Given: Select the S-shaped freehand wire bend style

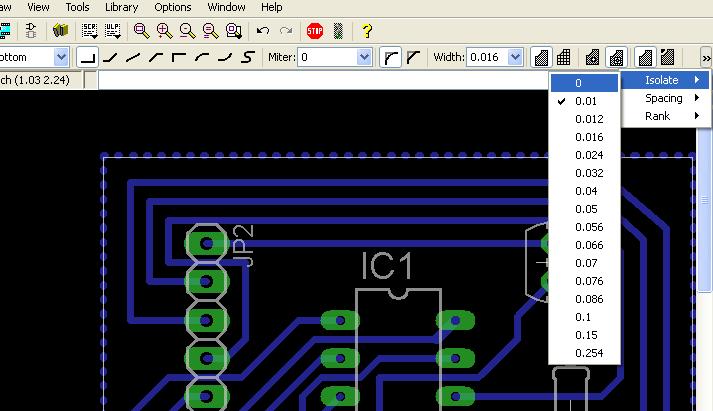Looking at the screenshot, I should click(x=247, y=57).
